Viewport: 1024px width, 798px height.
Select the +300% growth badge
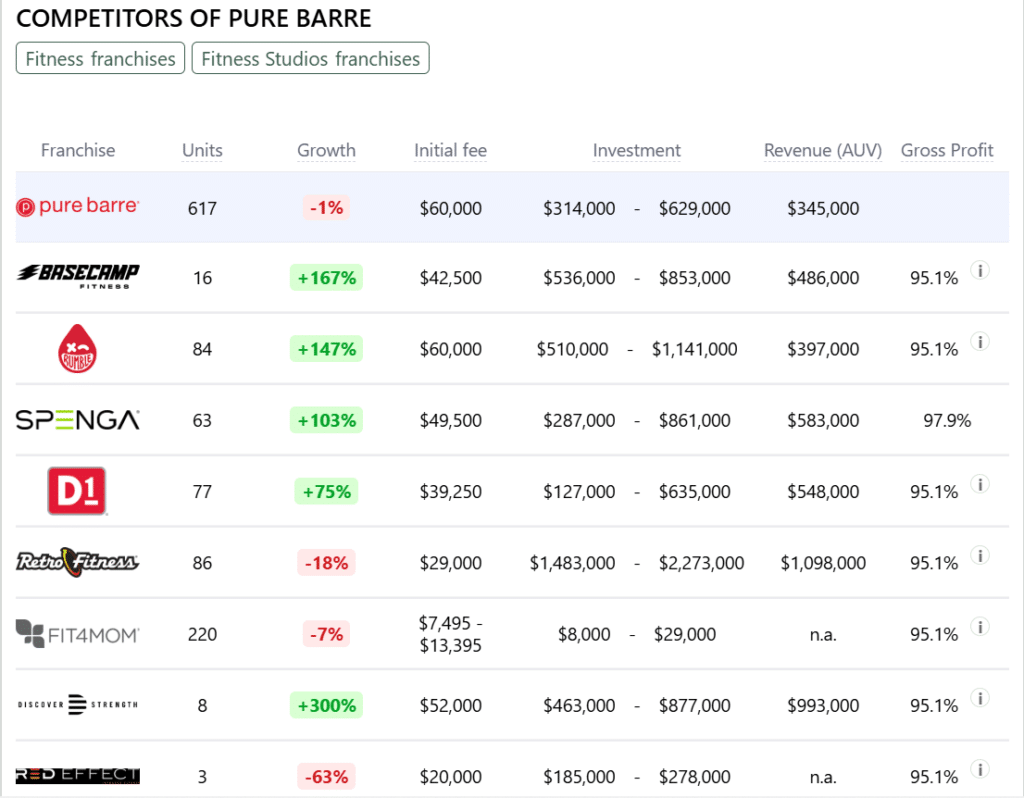pos(327,705)
